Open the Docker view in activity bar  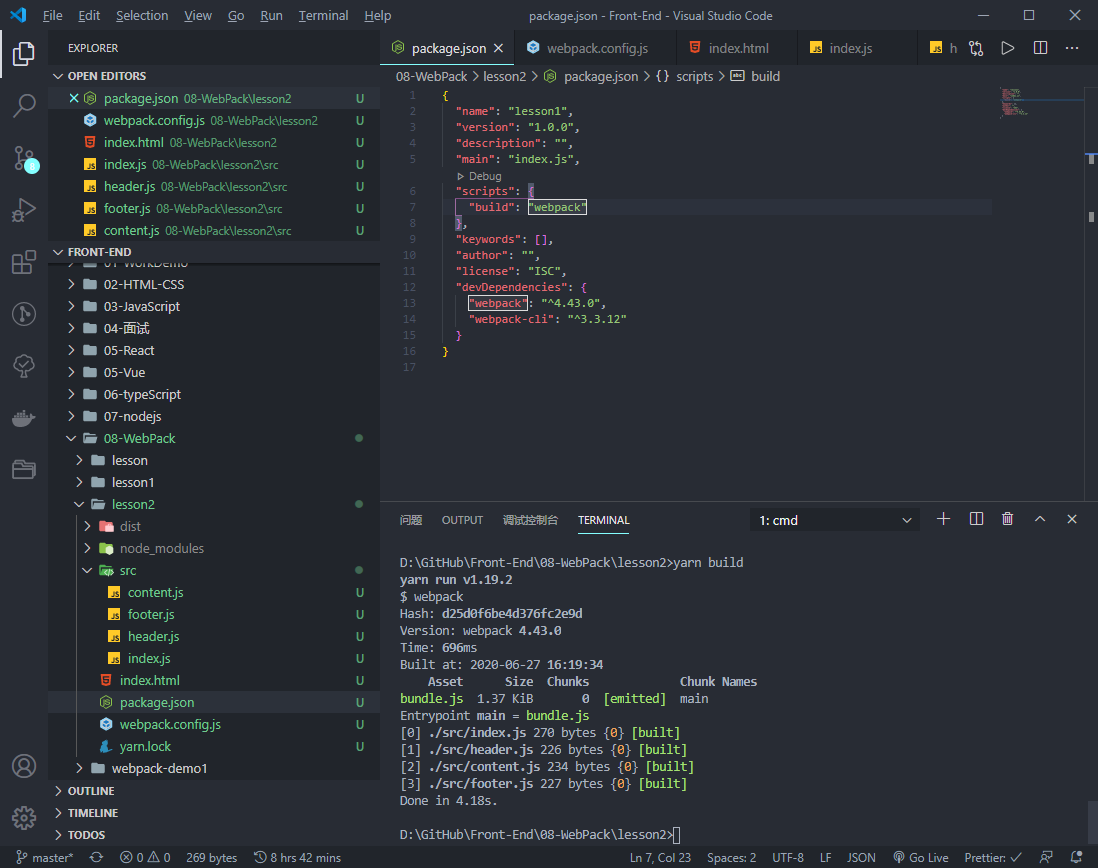tap(24, 418)
